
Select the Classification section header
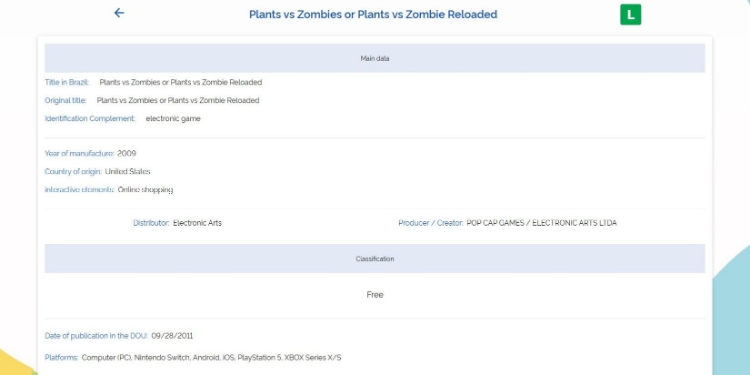375,259
